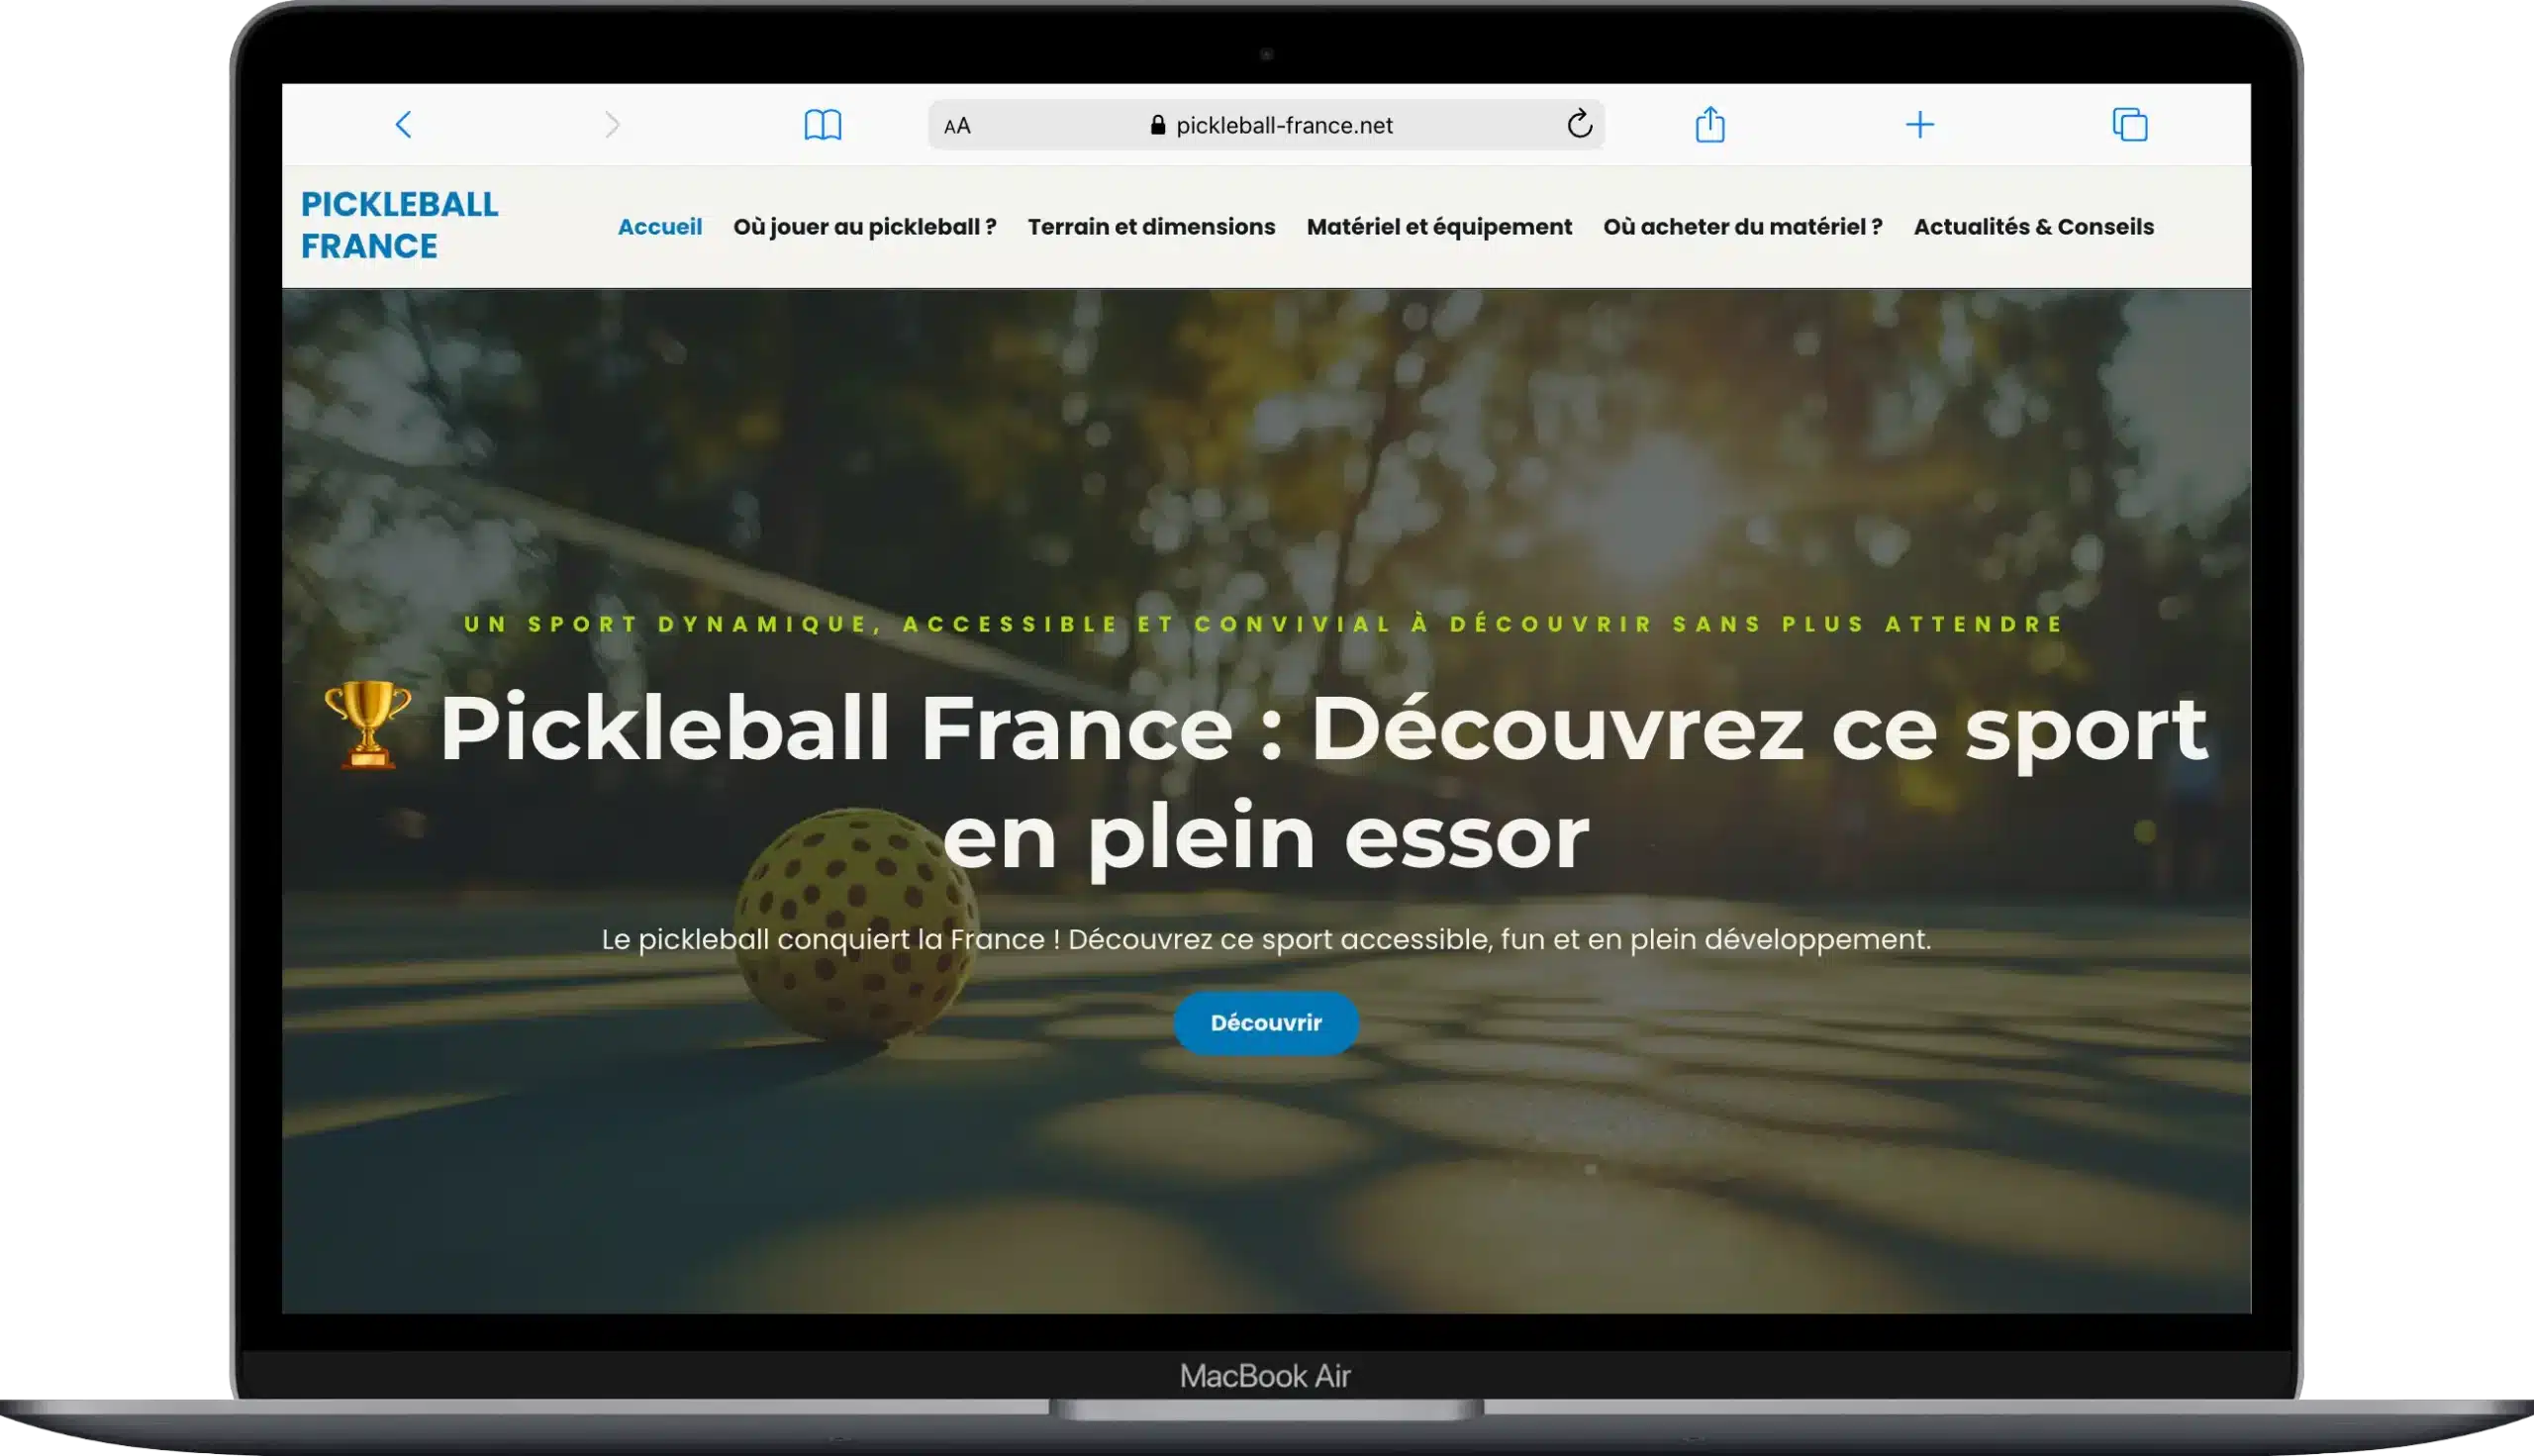Open the tabs overview icon

tap(2129, 125)
